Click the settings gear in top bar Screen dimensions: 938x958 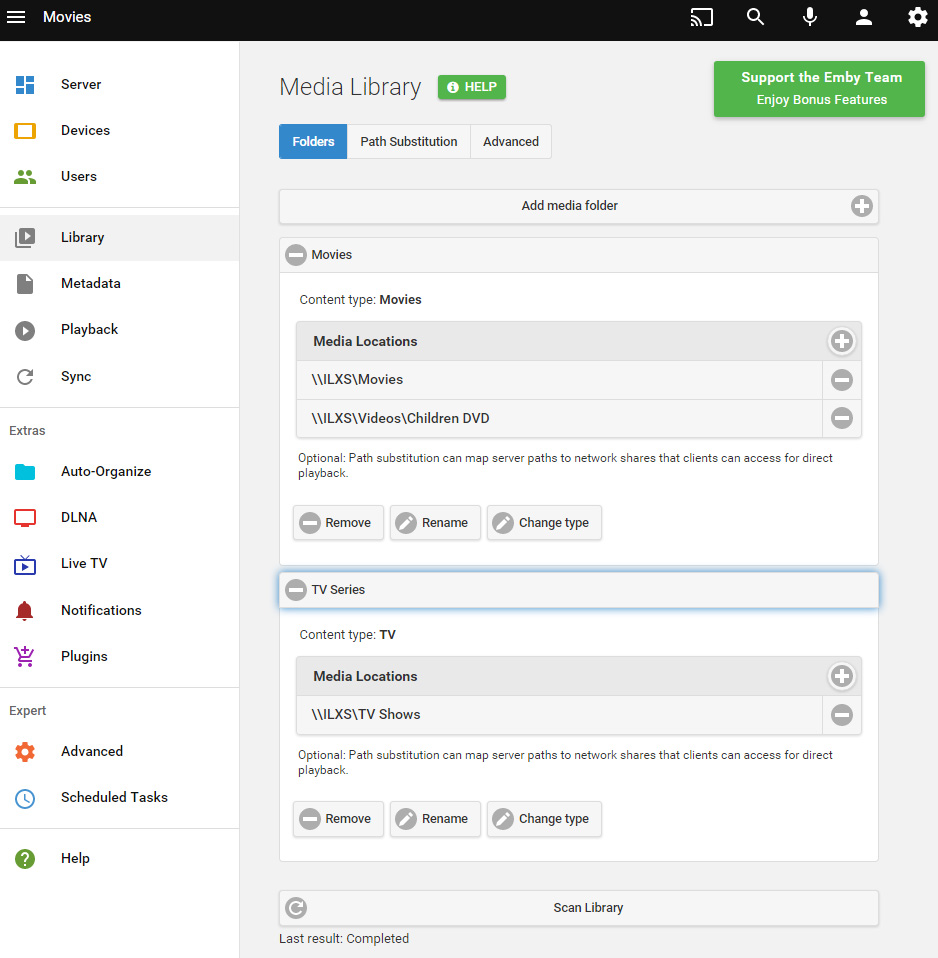917,17
